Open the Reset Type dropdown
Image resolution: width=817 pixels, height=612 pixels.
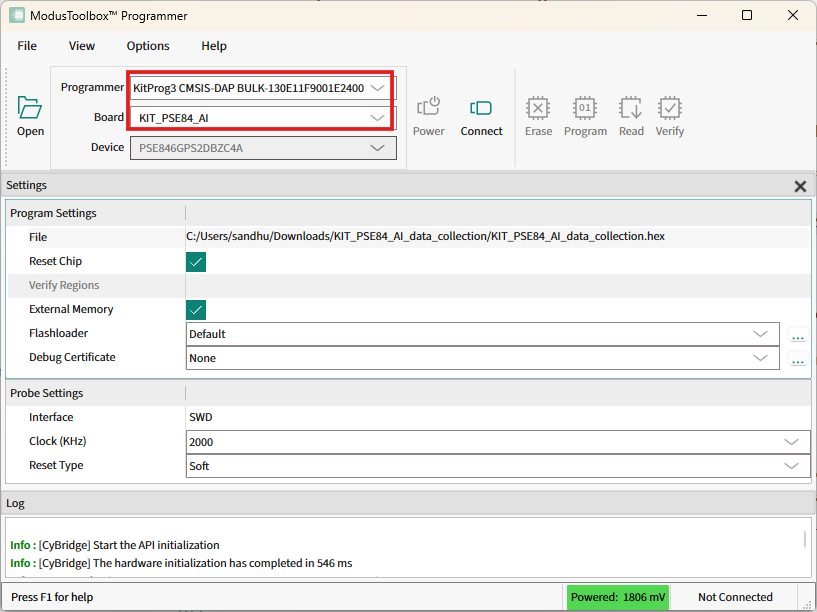click(791, 466)
